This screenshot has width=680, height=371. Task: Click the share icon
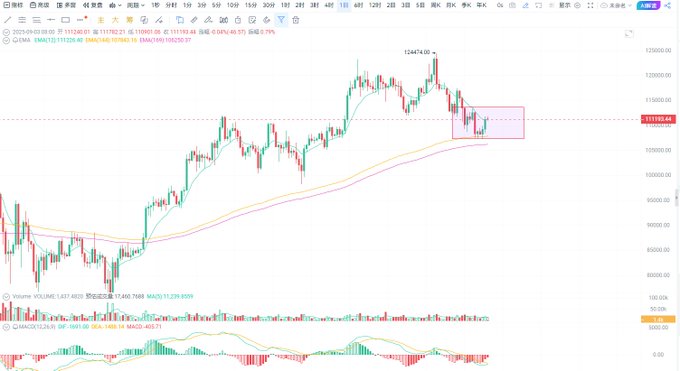[x=667, y=5]
